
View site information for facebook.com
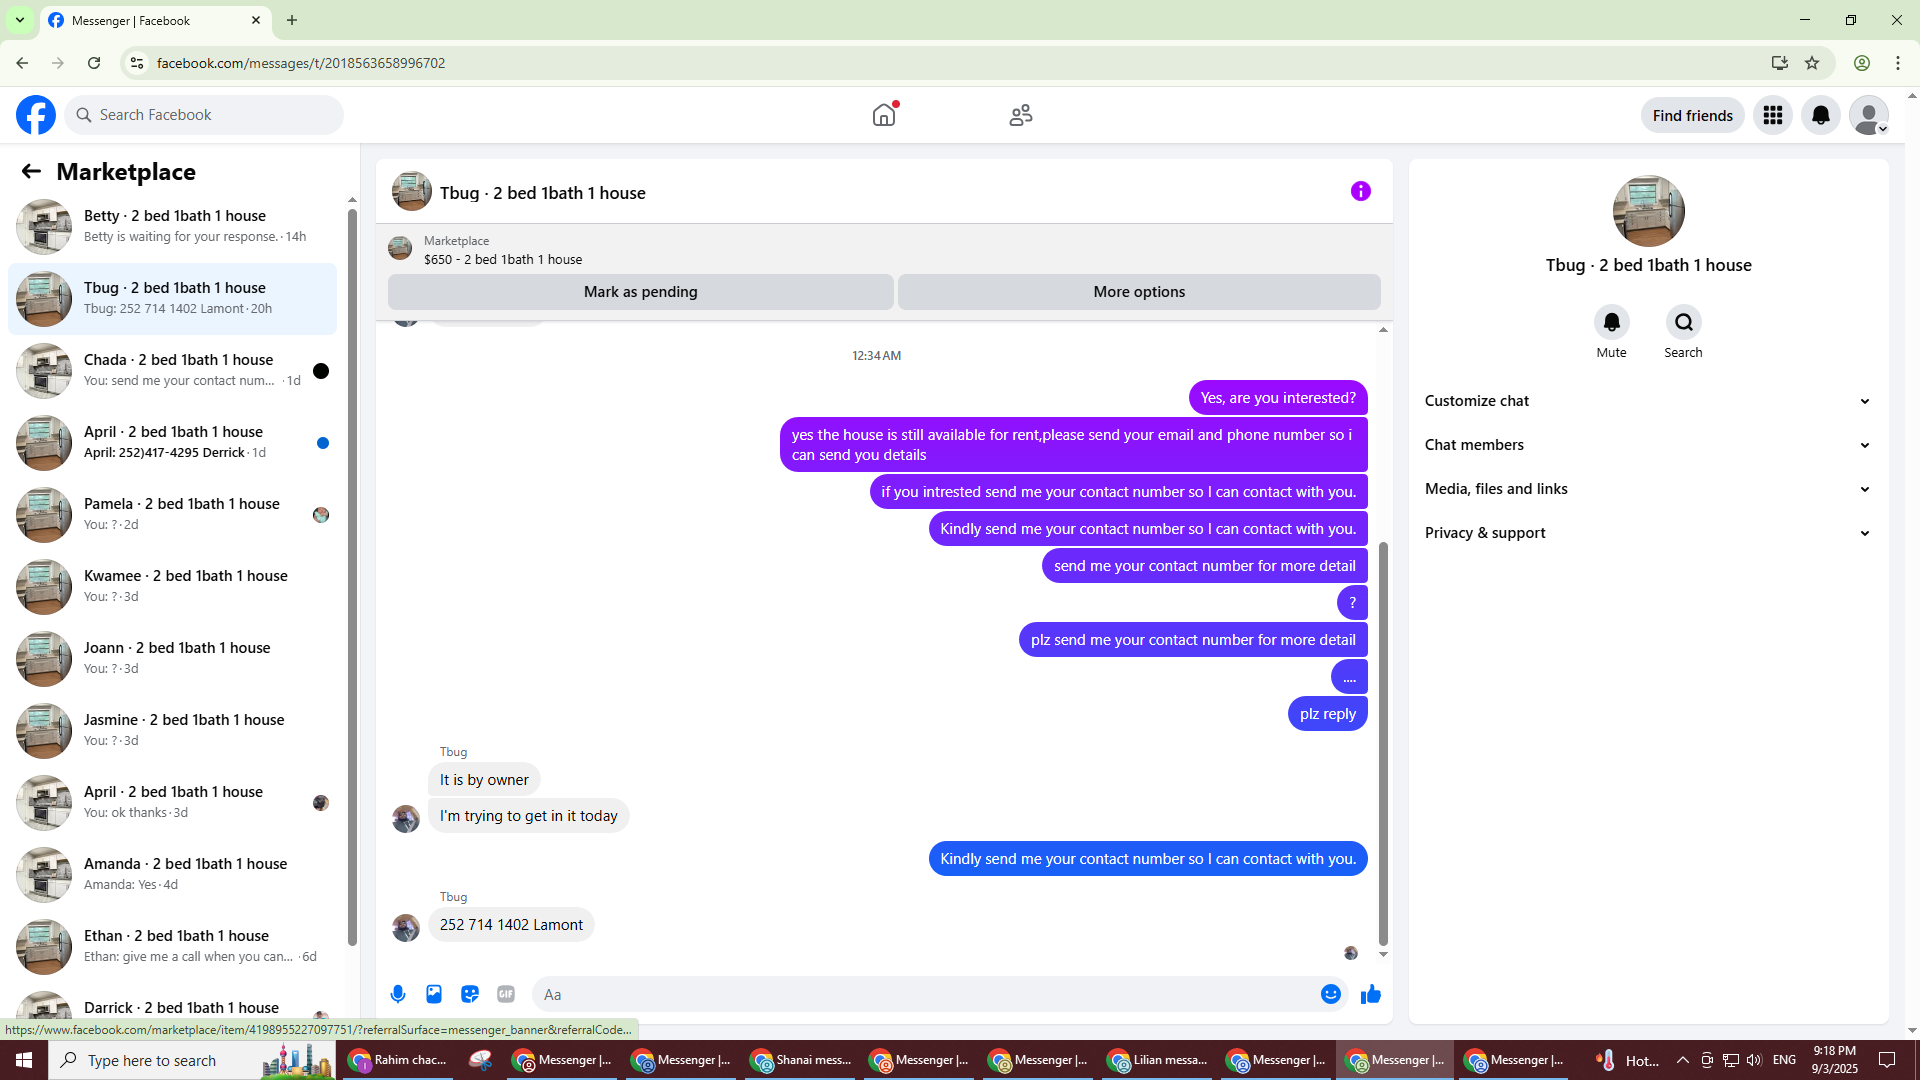click(137, 63)
